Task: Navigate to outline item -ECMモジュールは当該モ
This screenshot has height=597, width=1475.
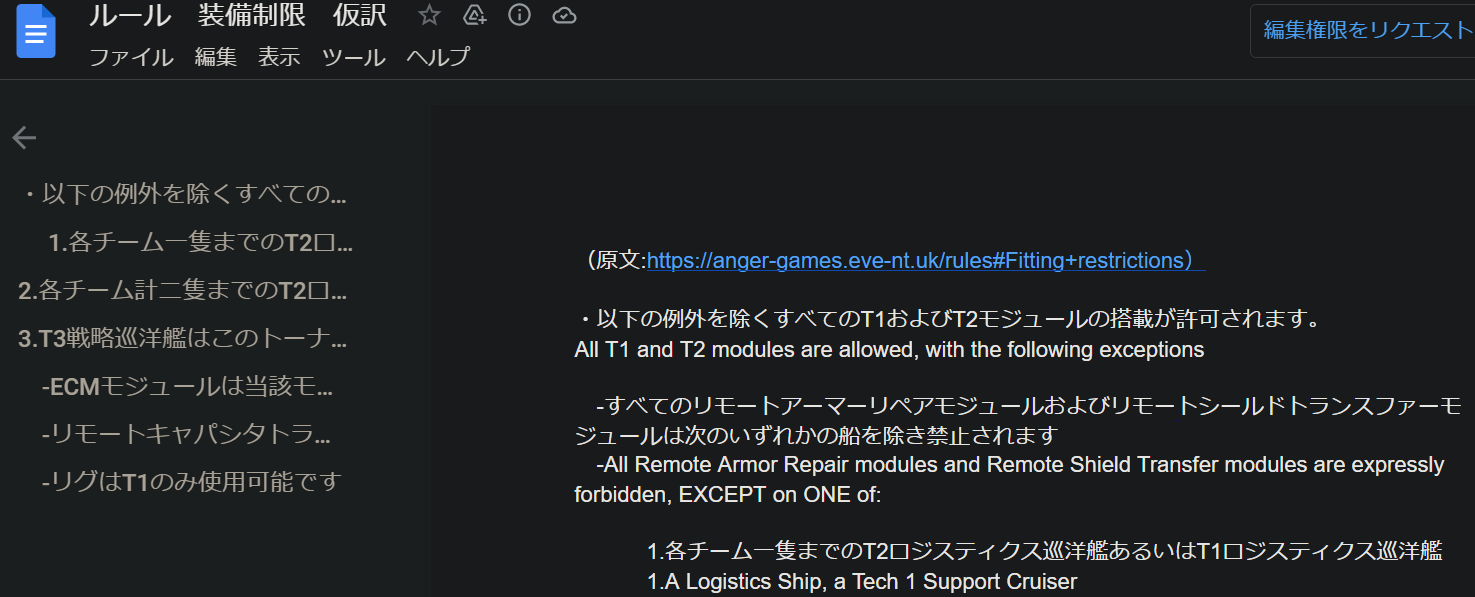Action: coord(187,386)
